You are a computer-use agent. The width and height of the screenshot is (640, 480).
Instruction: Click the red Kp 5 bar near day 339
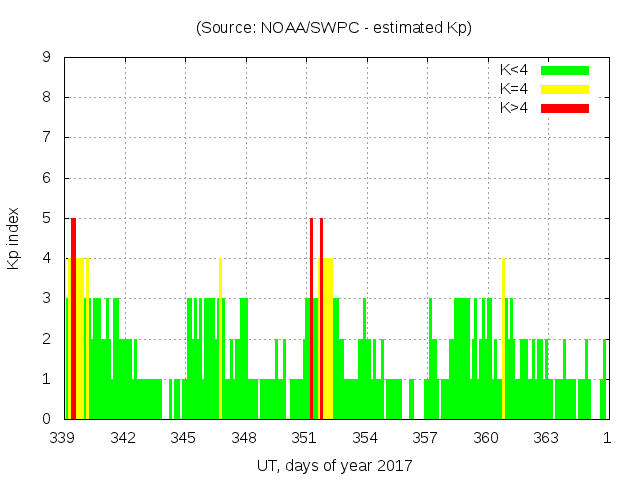(73, 320)
